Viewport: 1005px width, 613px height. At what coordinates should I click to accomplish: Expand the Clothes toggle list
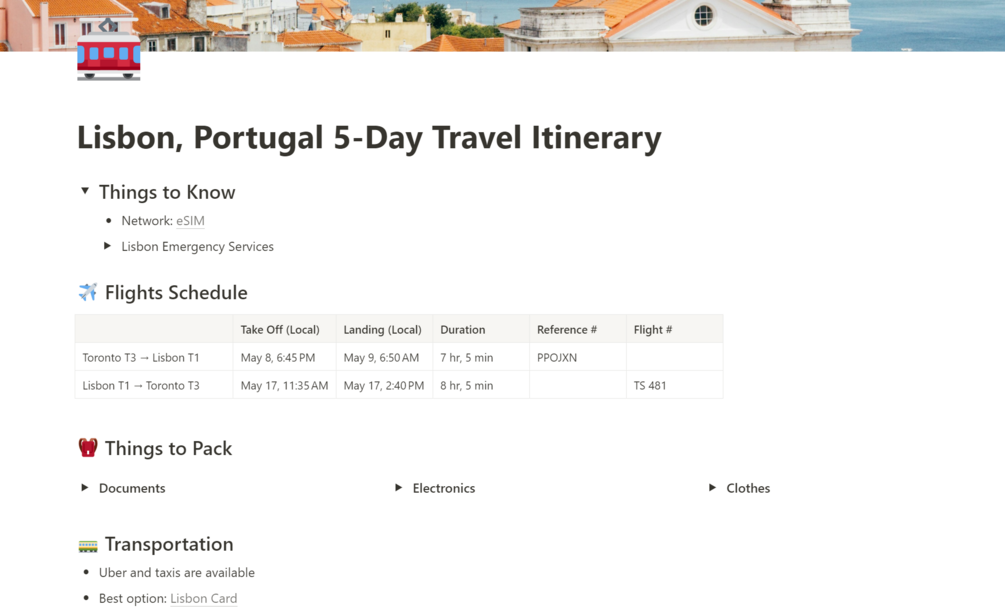point(712,488)
